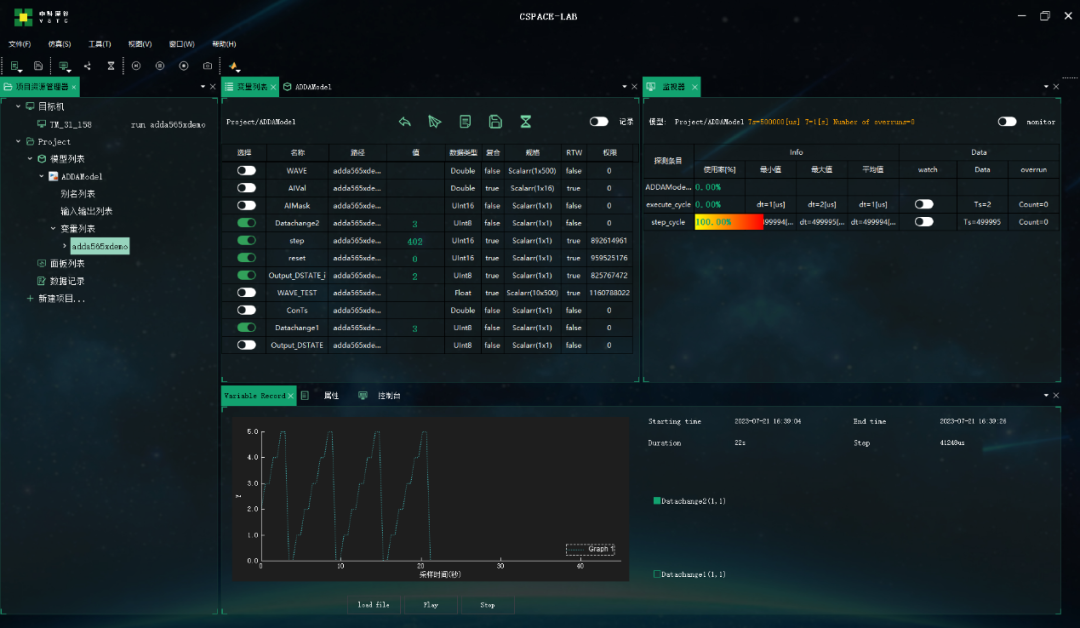
Task: Open variable list panel dropdown arrow
Action: (x=624, y=87)
